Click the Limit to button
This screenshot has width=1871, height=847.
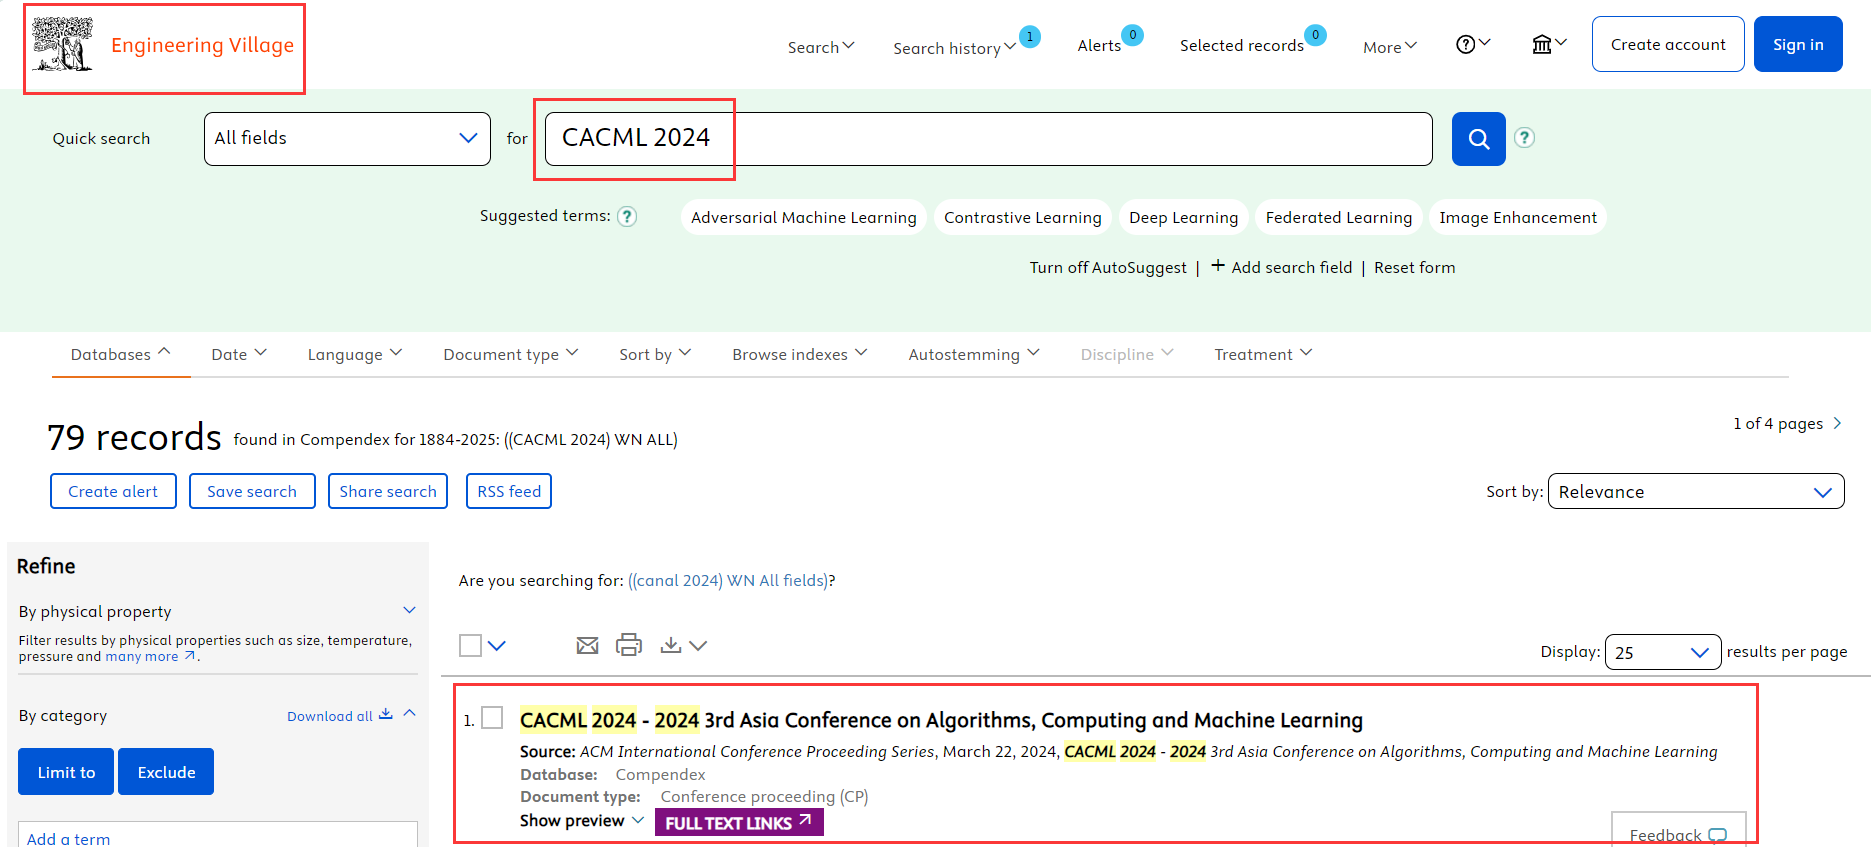(66, 772)
